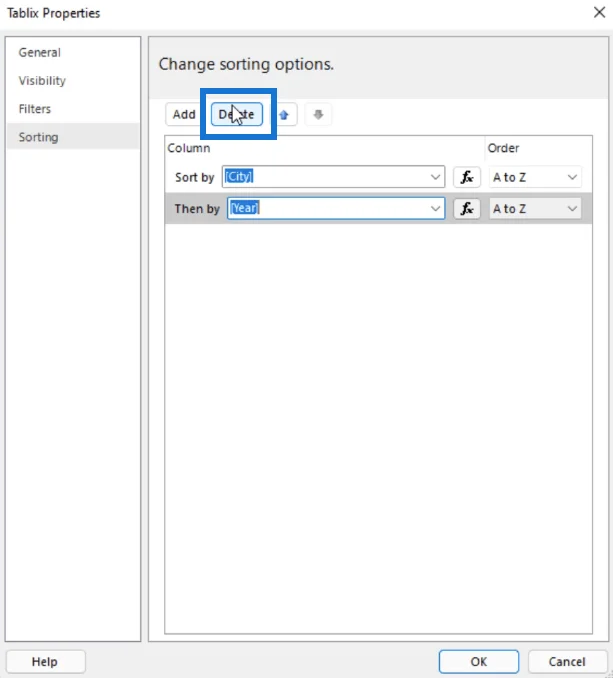Click the Then by row label
The width and height of the screenshot is (613, 678).
pos(197,209)
